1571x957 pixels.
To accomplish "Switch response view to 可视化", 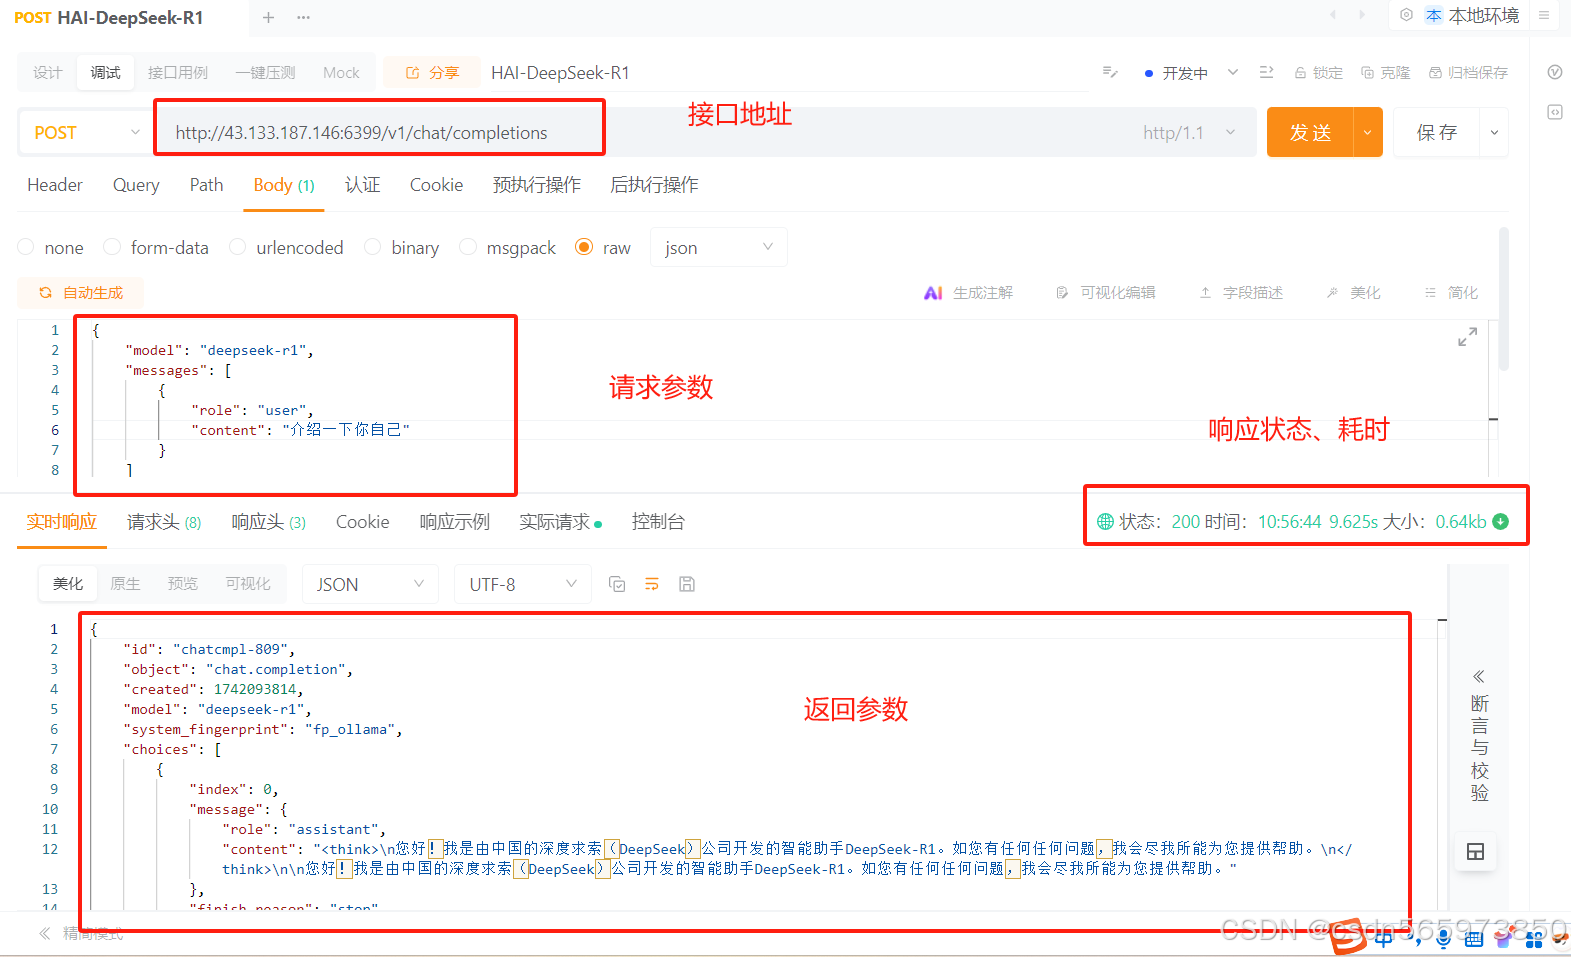I will pyautogui.click(x=248, y=584).
